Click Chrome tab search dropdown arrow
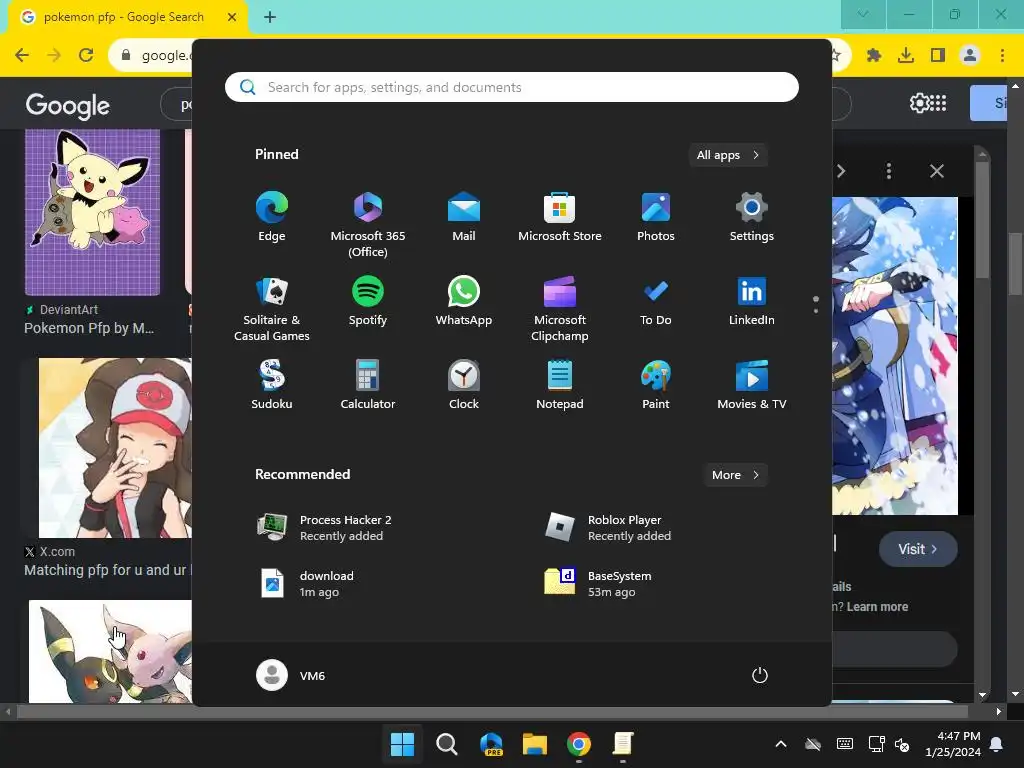Screen dimensions: 1024x768 [x=863, y=14]
